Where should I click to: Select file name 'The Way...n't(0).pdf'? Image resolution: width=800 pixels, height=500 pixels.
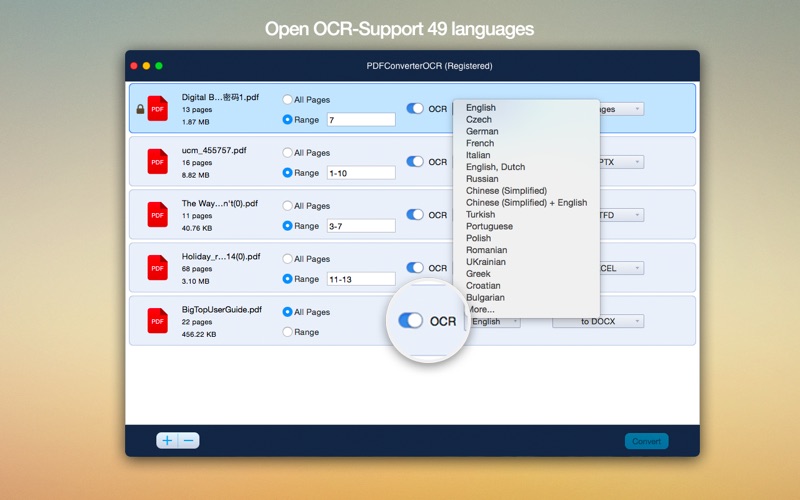point(219,204)
